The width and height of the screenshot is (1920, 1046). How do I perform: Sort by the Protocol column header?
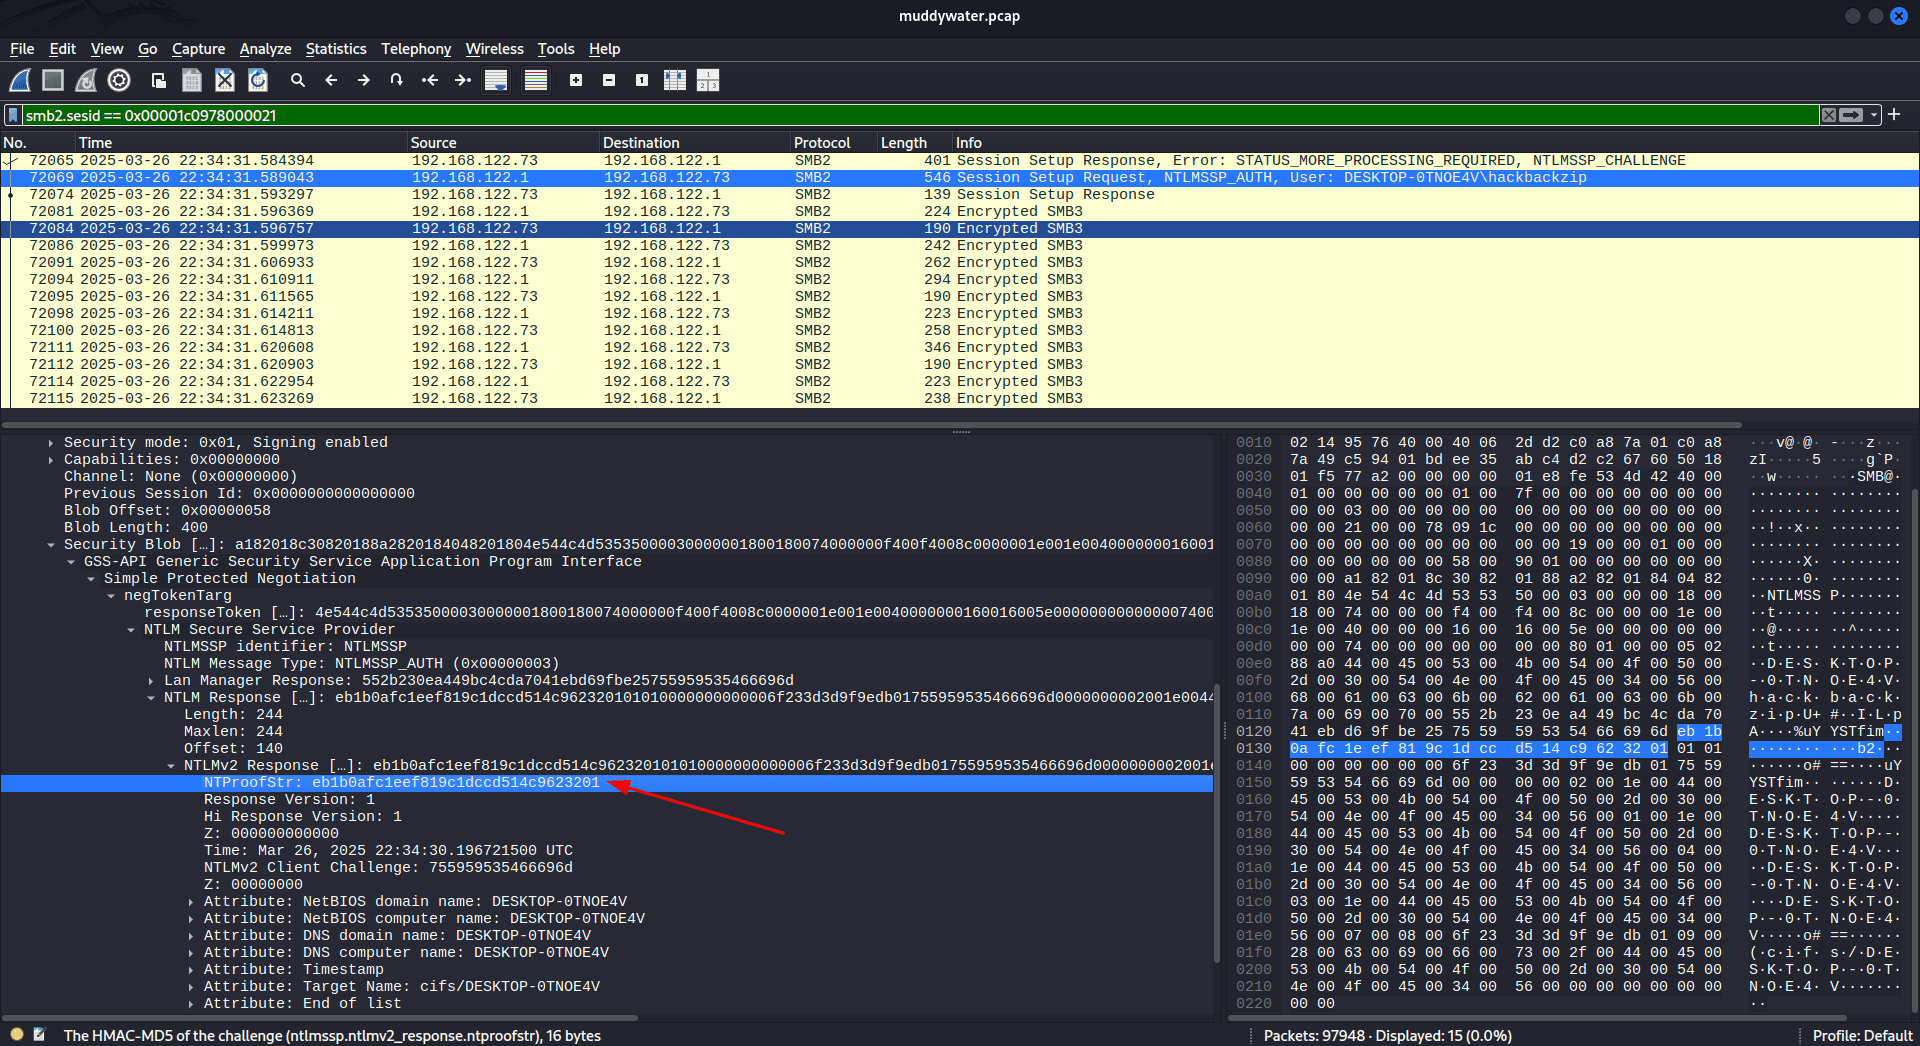833,143
